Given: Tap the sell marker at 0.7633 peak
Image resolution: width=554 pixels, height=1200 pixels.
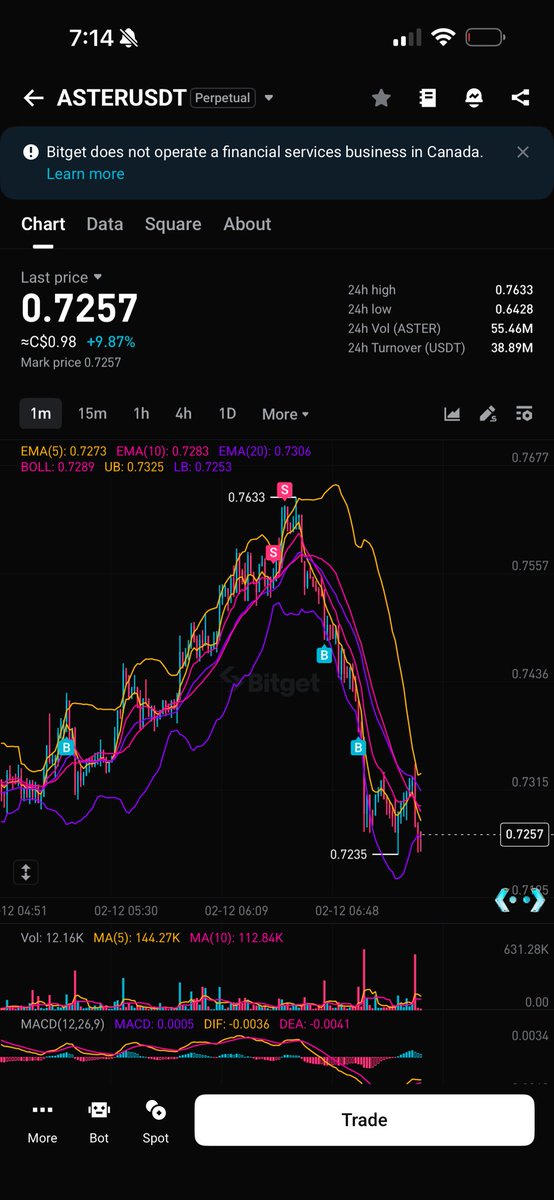Looking at the screenshot, I should click(285, 490).
